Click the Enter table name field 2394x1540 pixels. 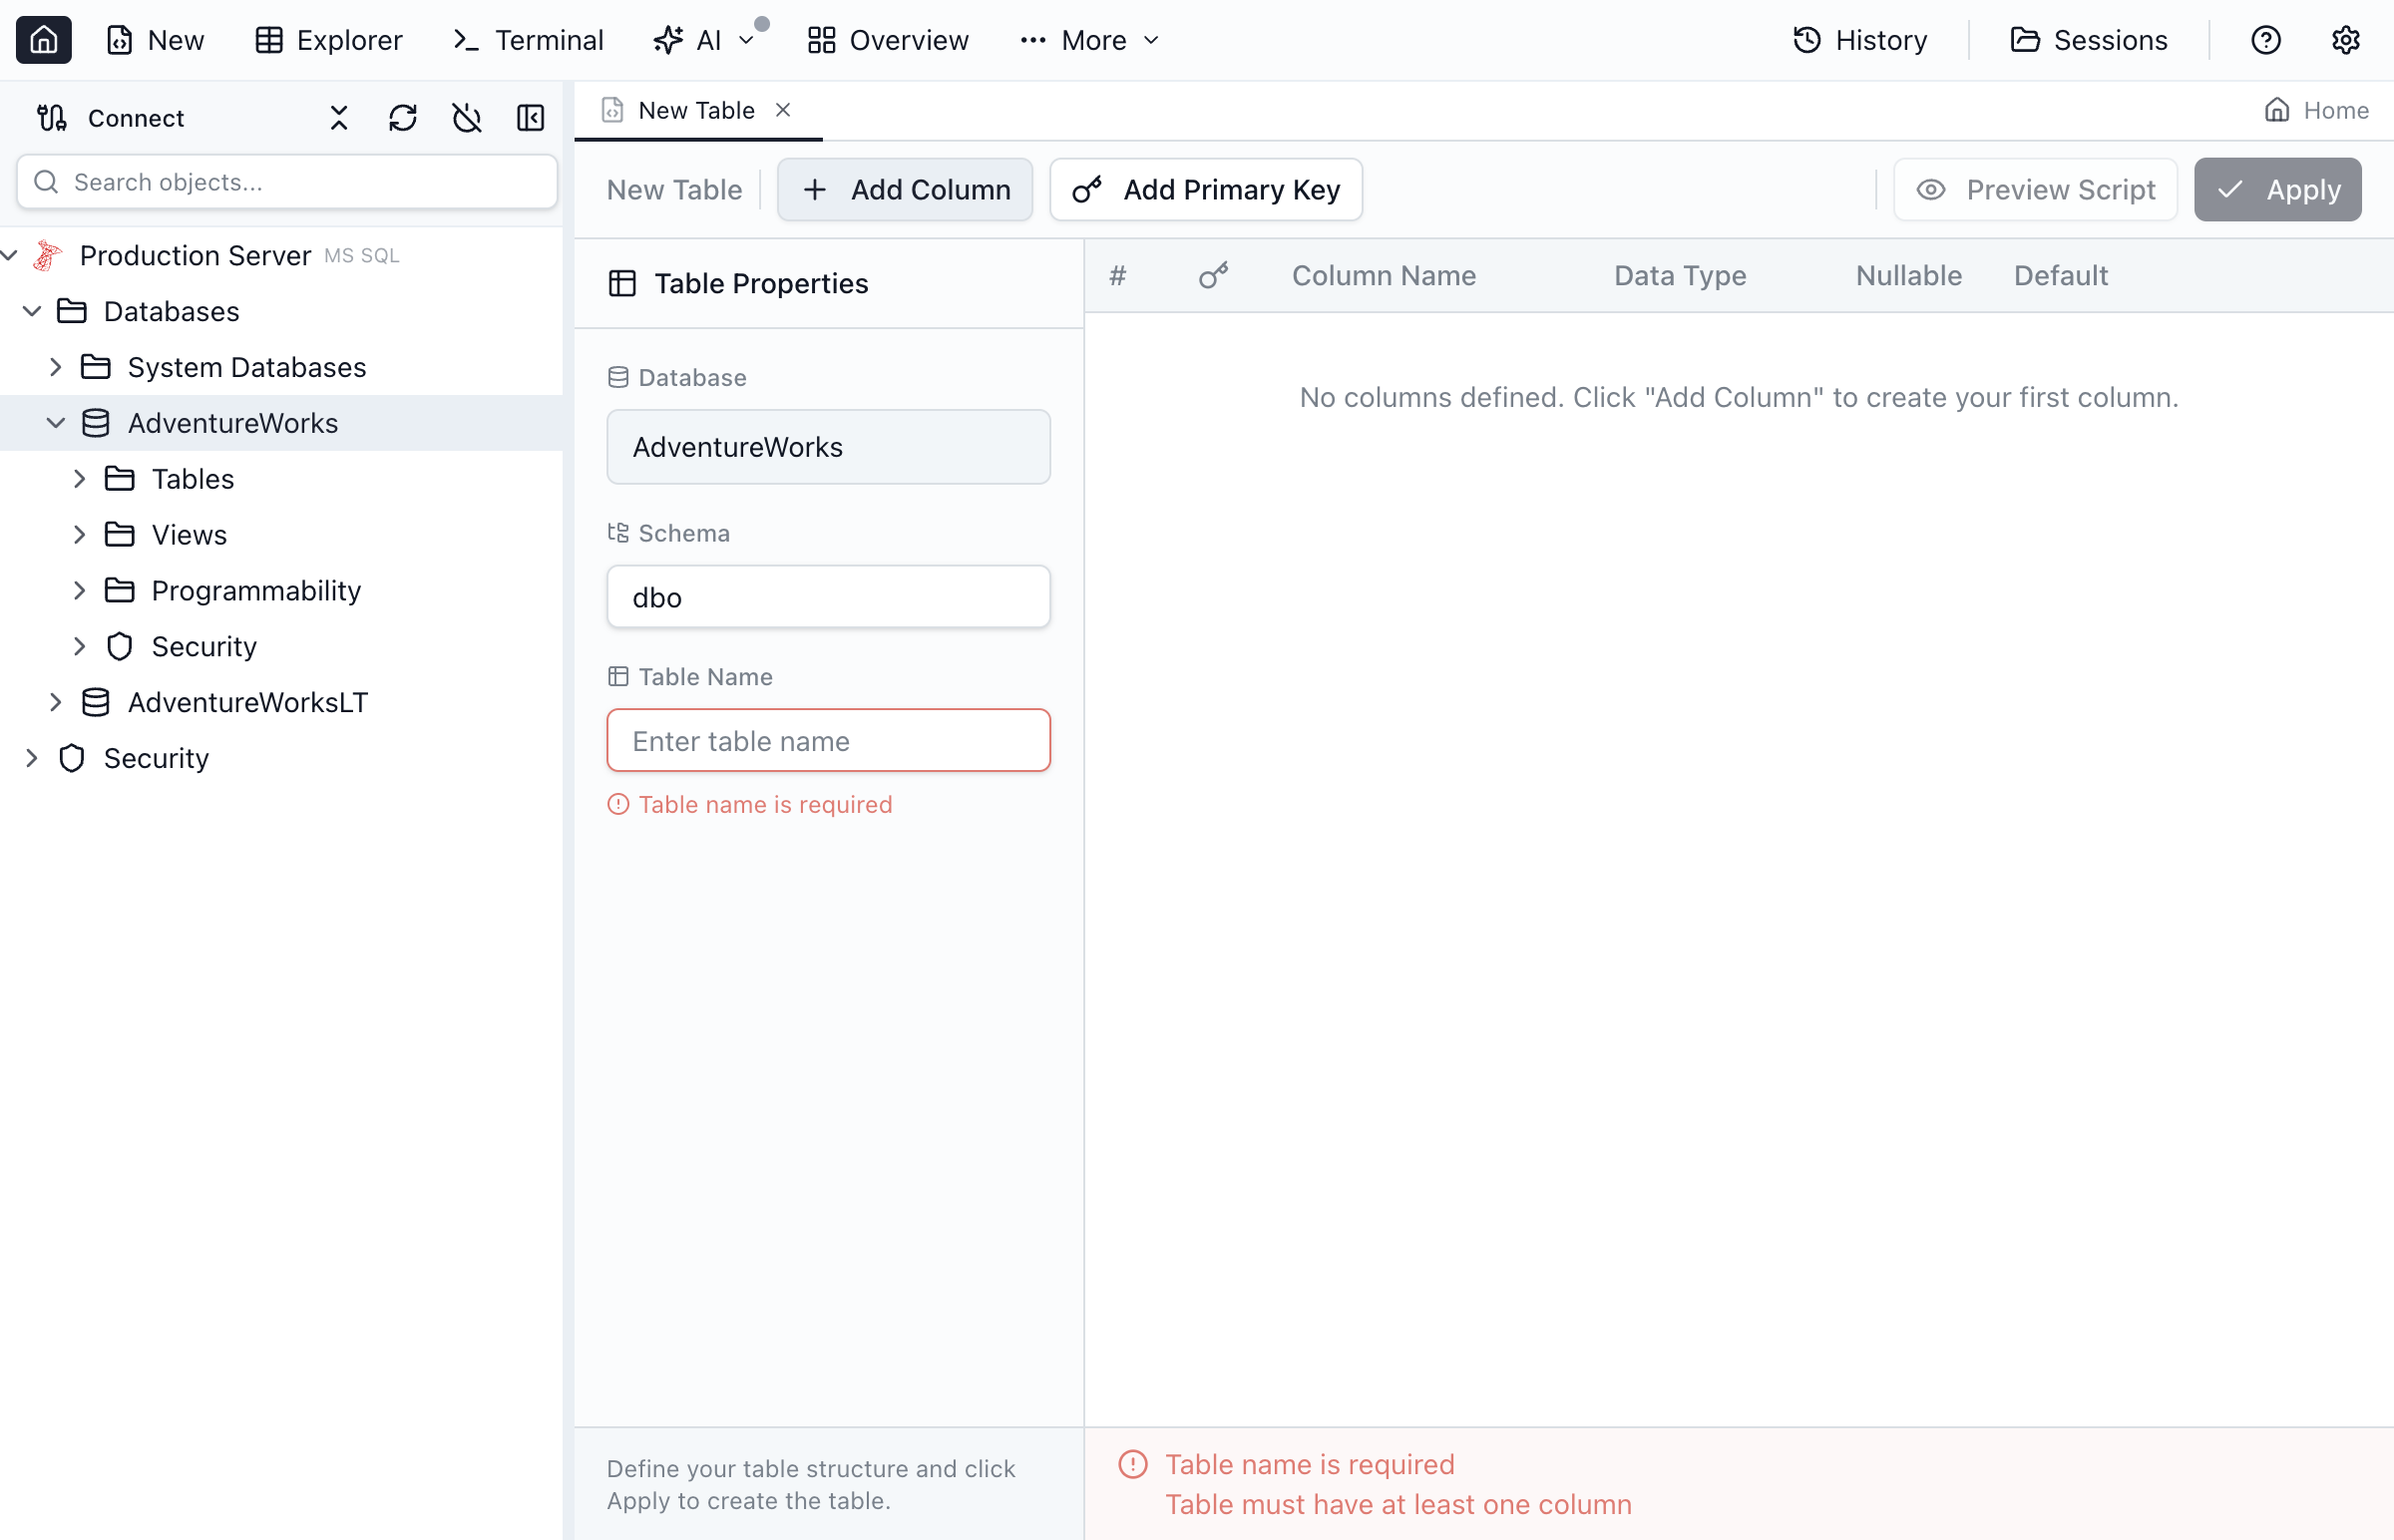coord(828,741)
